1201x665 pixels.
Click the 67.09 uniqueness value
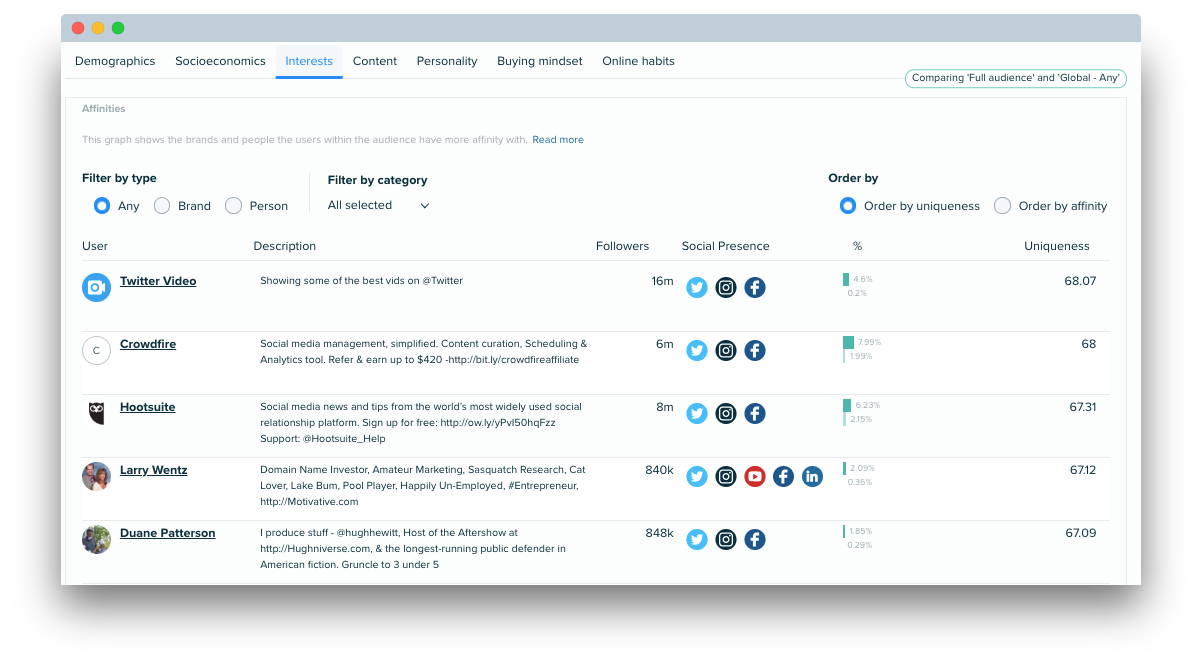(1081, 533)
